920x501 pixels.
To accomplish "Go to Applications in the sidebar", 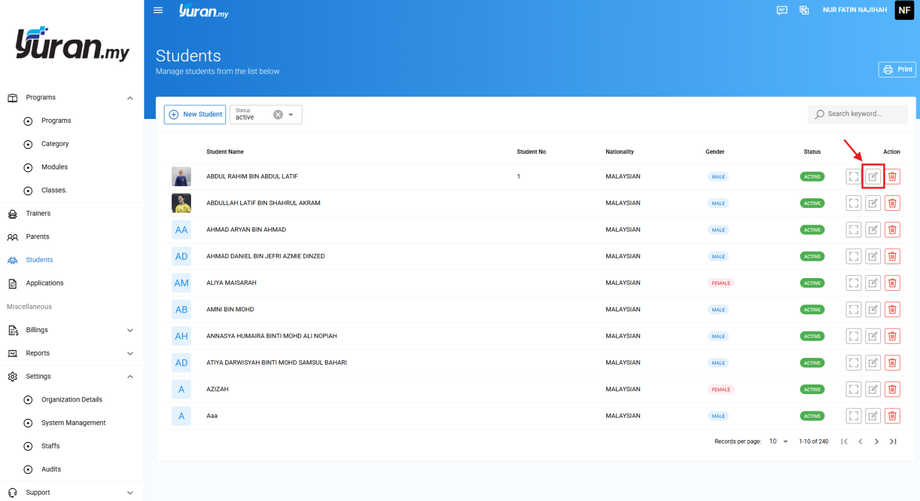I will (44, 283).
